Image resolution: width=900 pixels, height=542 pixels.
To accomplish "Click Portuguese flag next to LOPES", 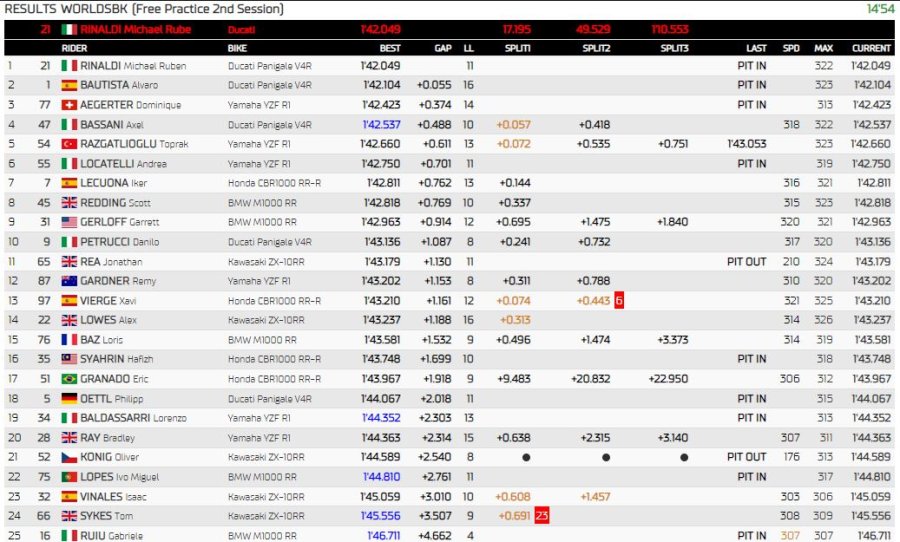I will [69, 477].
